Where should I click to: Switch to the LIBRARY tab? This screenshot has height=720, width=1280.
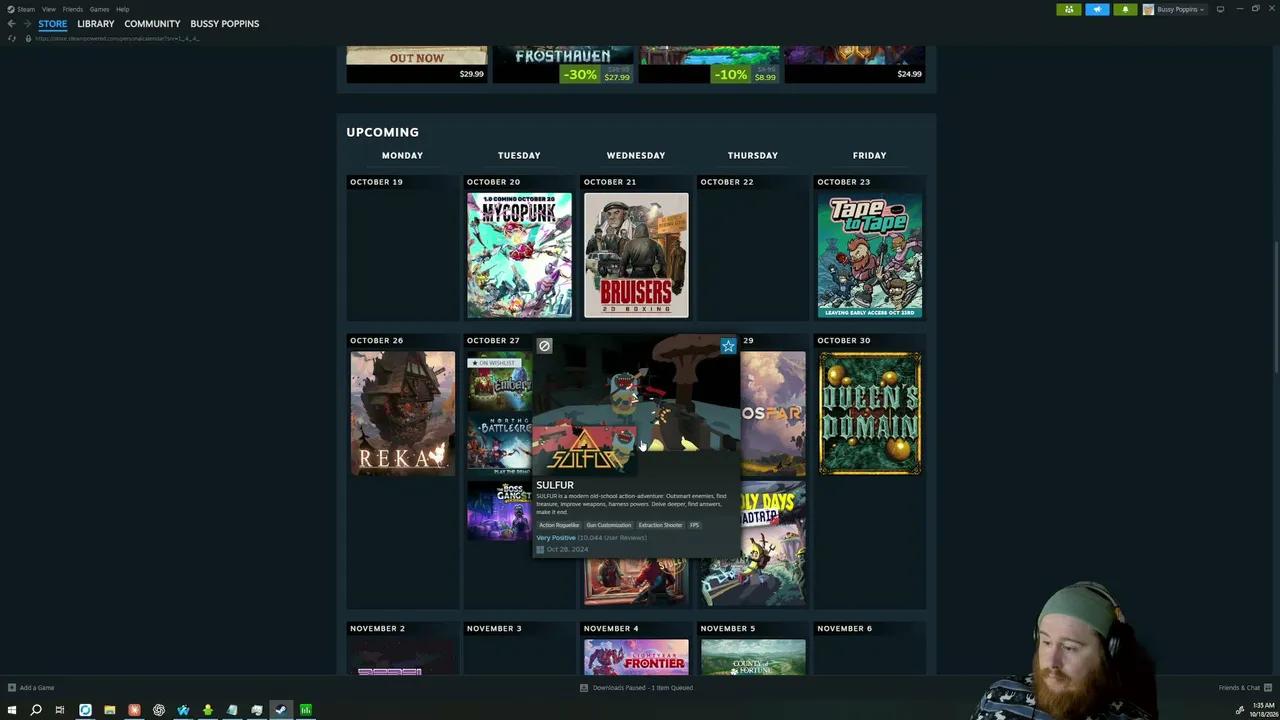click(96, 23)
